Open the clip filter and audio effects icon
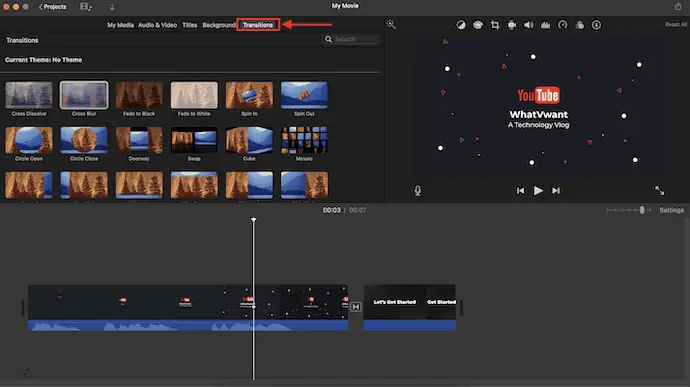 580,25
